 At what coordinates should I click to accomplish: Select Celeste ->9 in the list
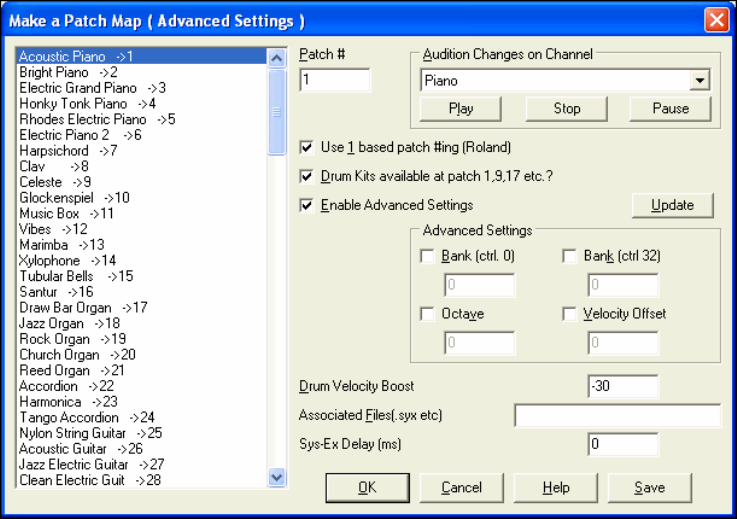tap(141, 182)
